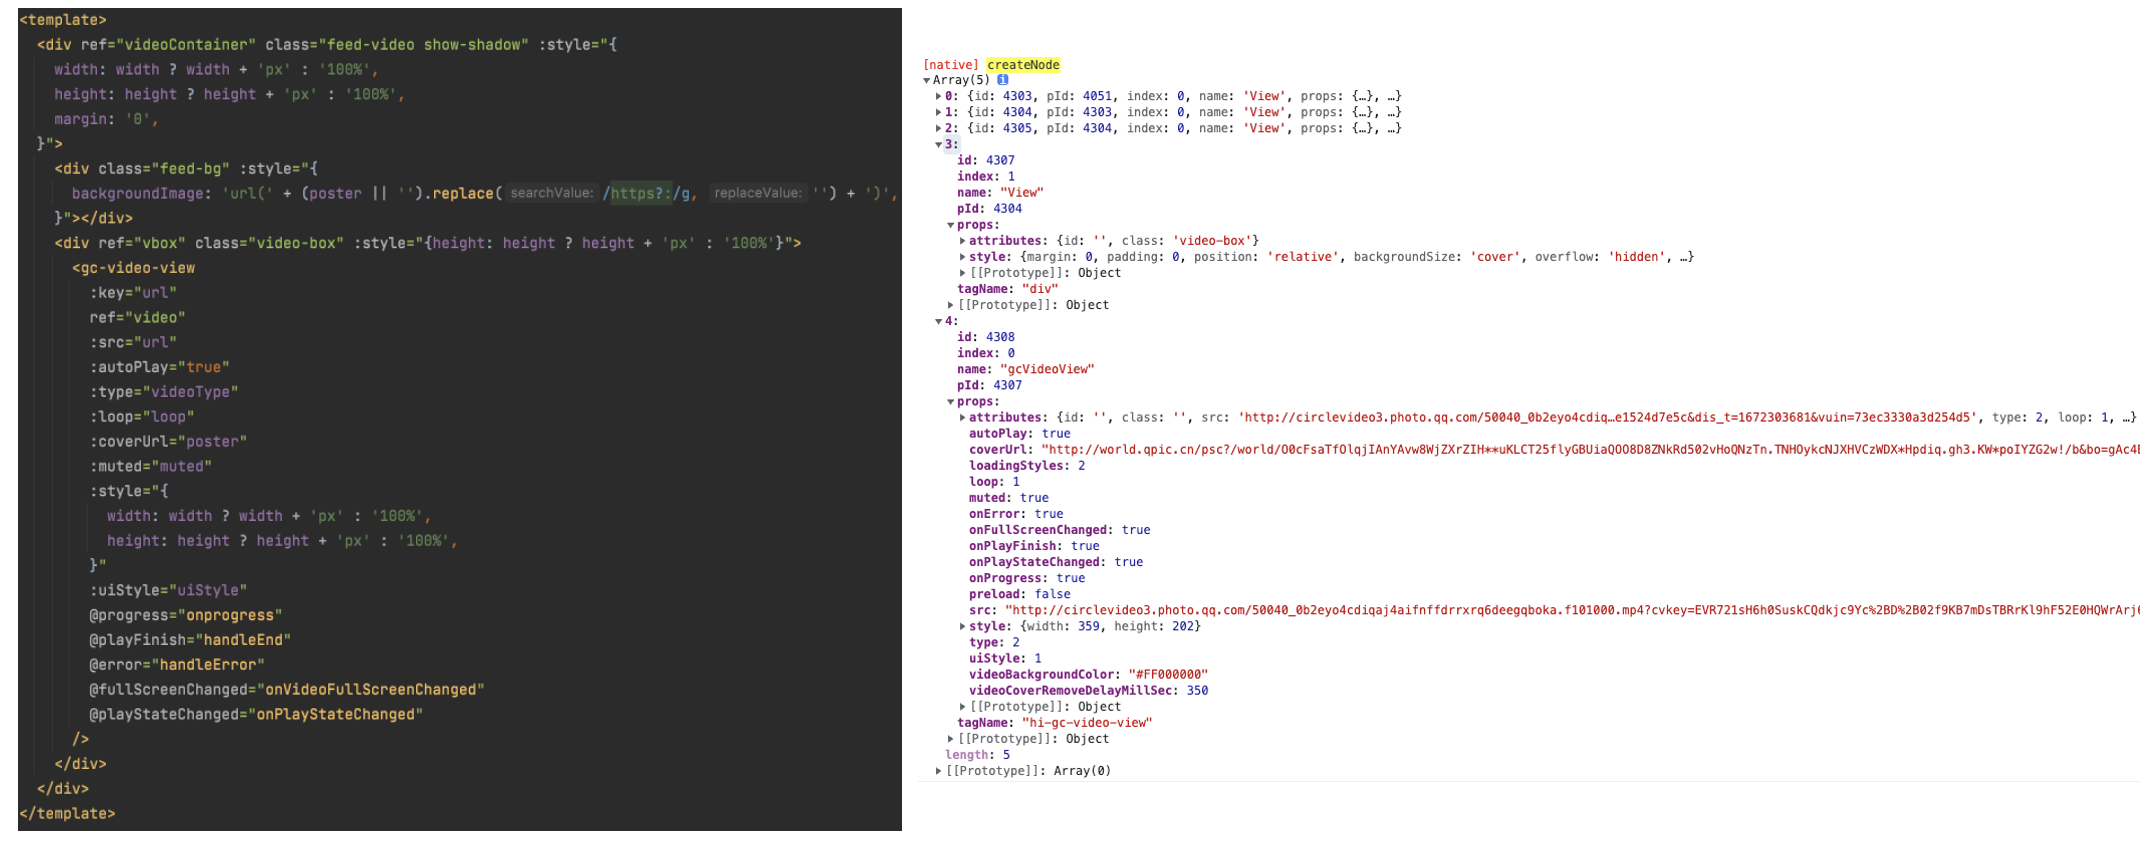The width and height of the screenshot is (2156, 842).
Task: Click the :coverUrl="poster" attribute line
Action: [x=168, y=442]
